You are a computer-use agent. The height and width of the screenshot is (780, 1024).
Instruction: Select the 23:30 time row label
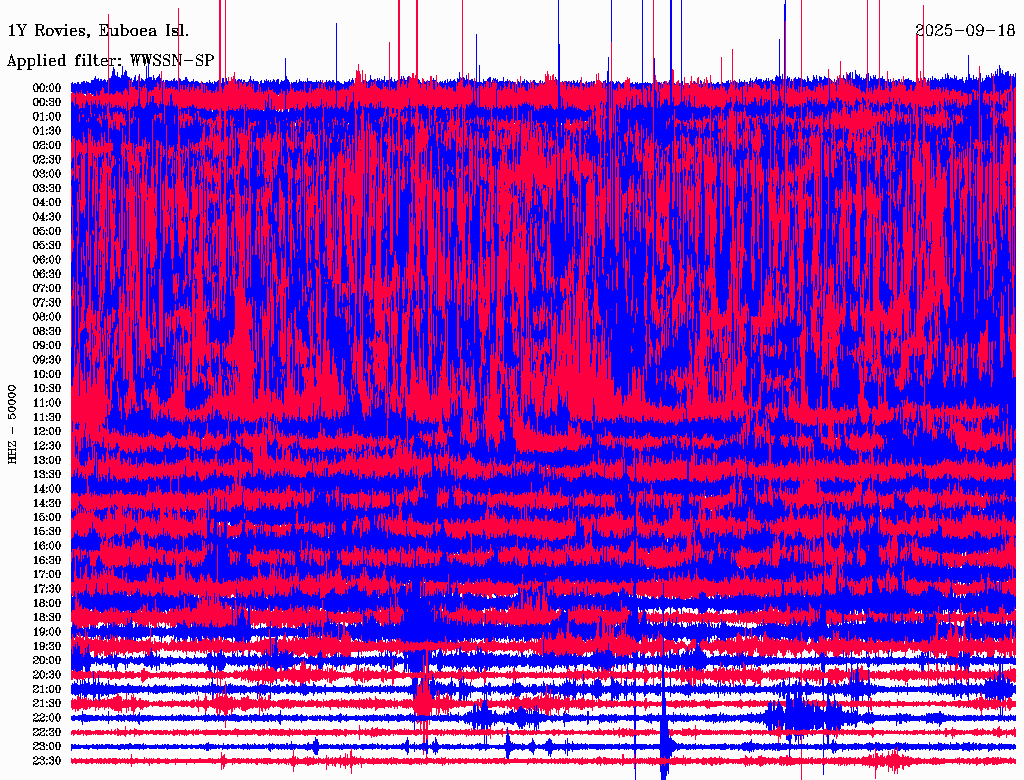(x=47, y=761)
